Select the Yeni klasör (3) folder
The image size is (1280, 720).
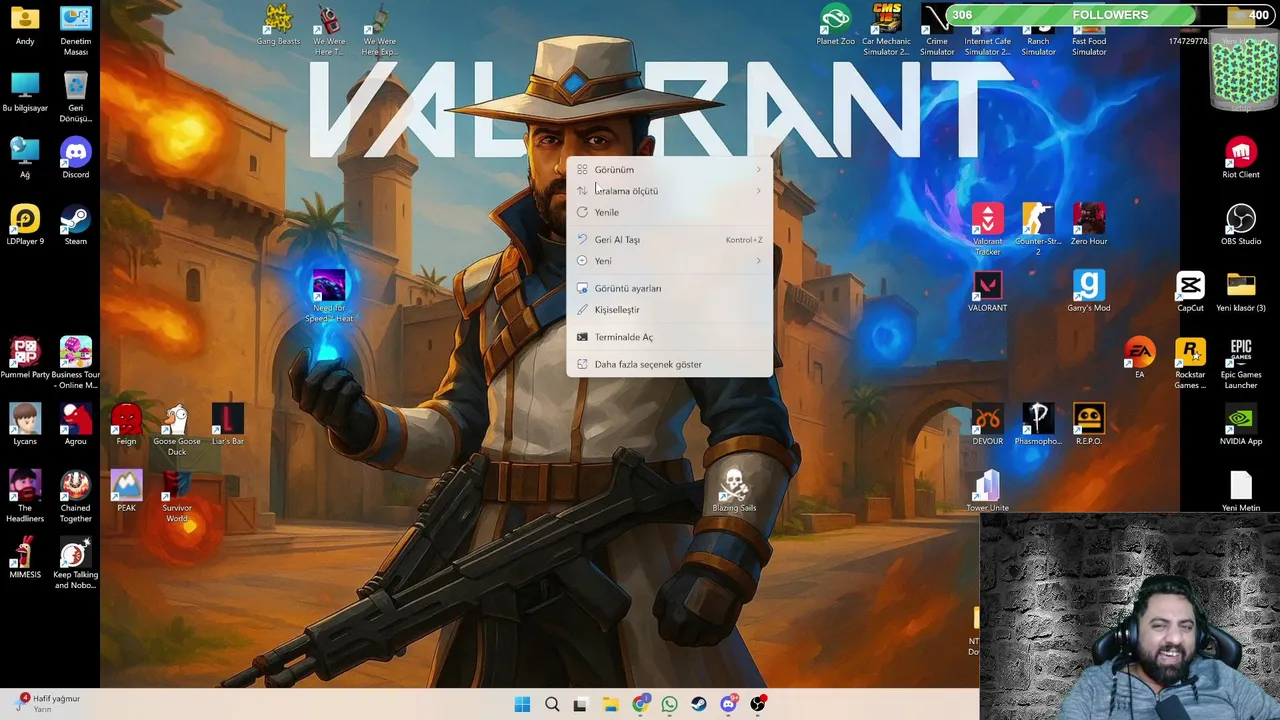coord(1241,292)
